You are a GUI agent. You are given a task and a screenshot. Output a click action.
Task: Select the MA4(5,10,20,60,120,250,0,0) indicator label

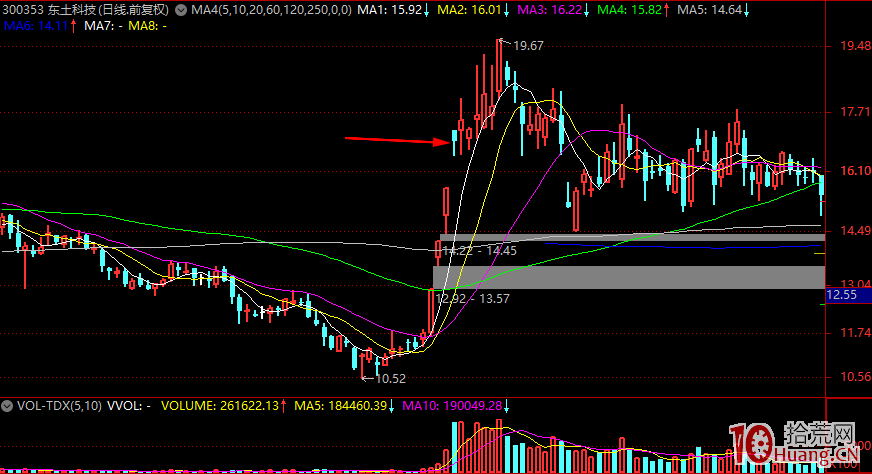click(271, 10)
